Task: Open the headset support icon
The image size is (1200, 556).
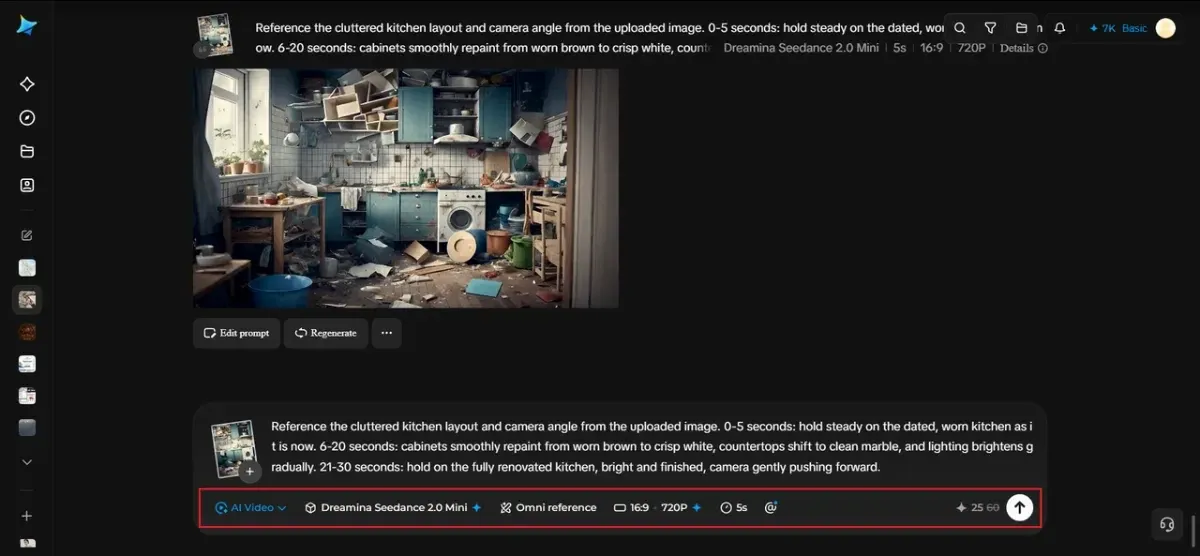Action: 1166,524
